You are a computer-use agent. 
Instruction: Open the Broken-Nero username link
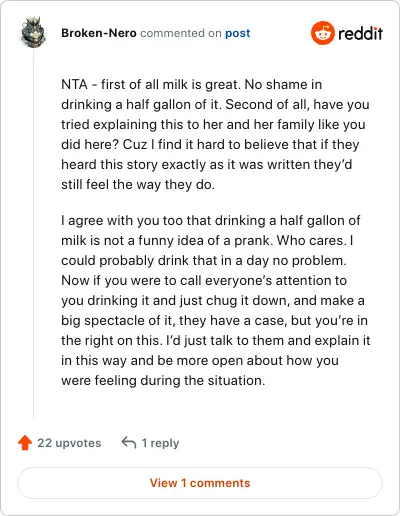(x=99, y=33)
